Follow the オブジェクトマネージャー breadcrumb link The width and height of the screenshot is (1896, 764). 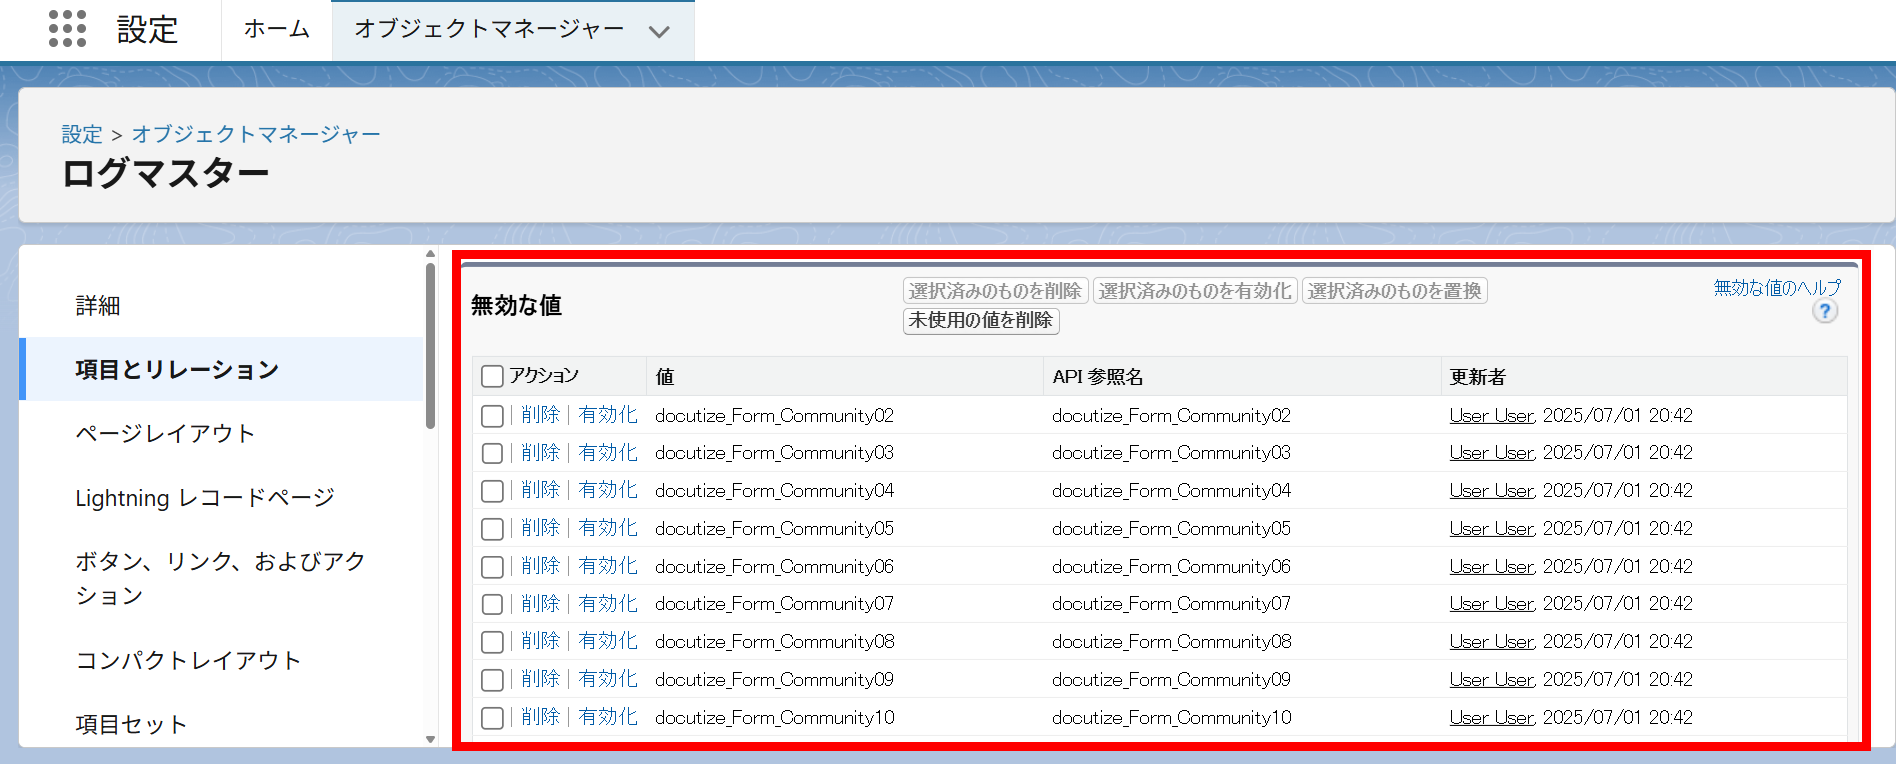pyautogui.click(x=256, y=134)
